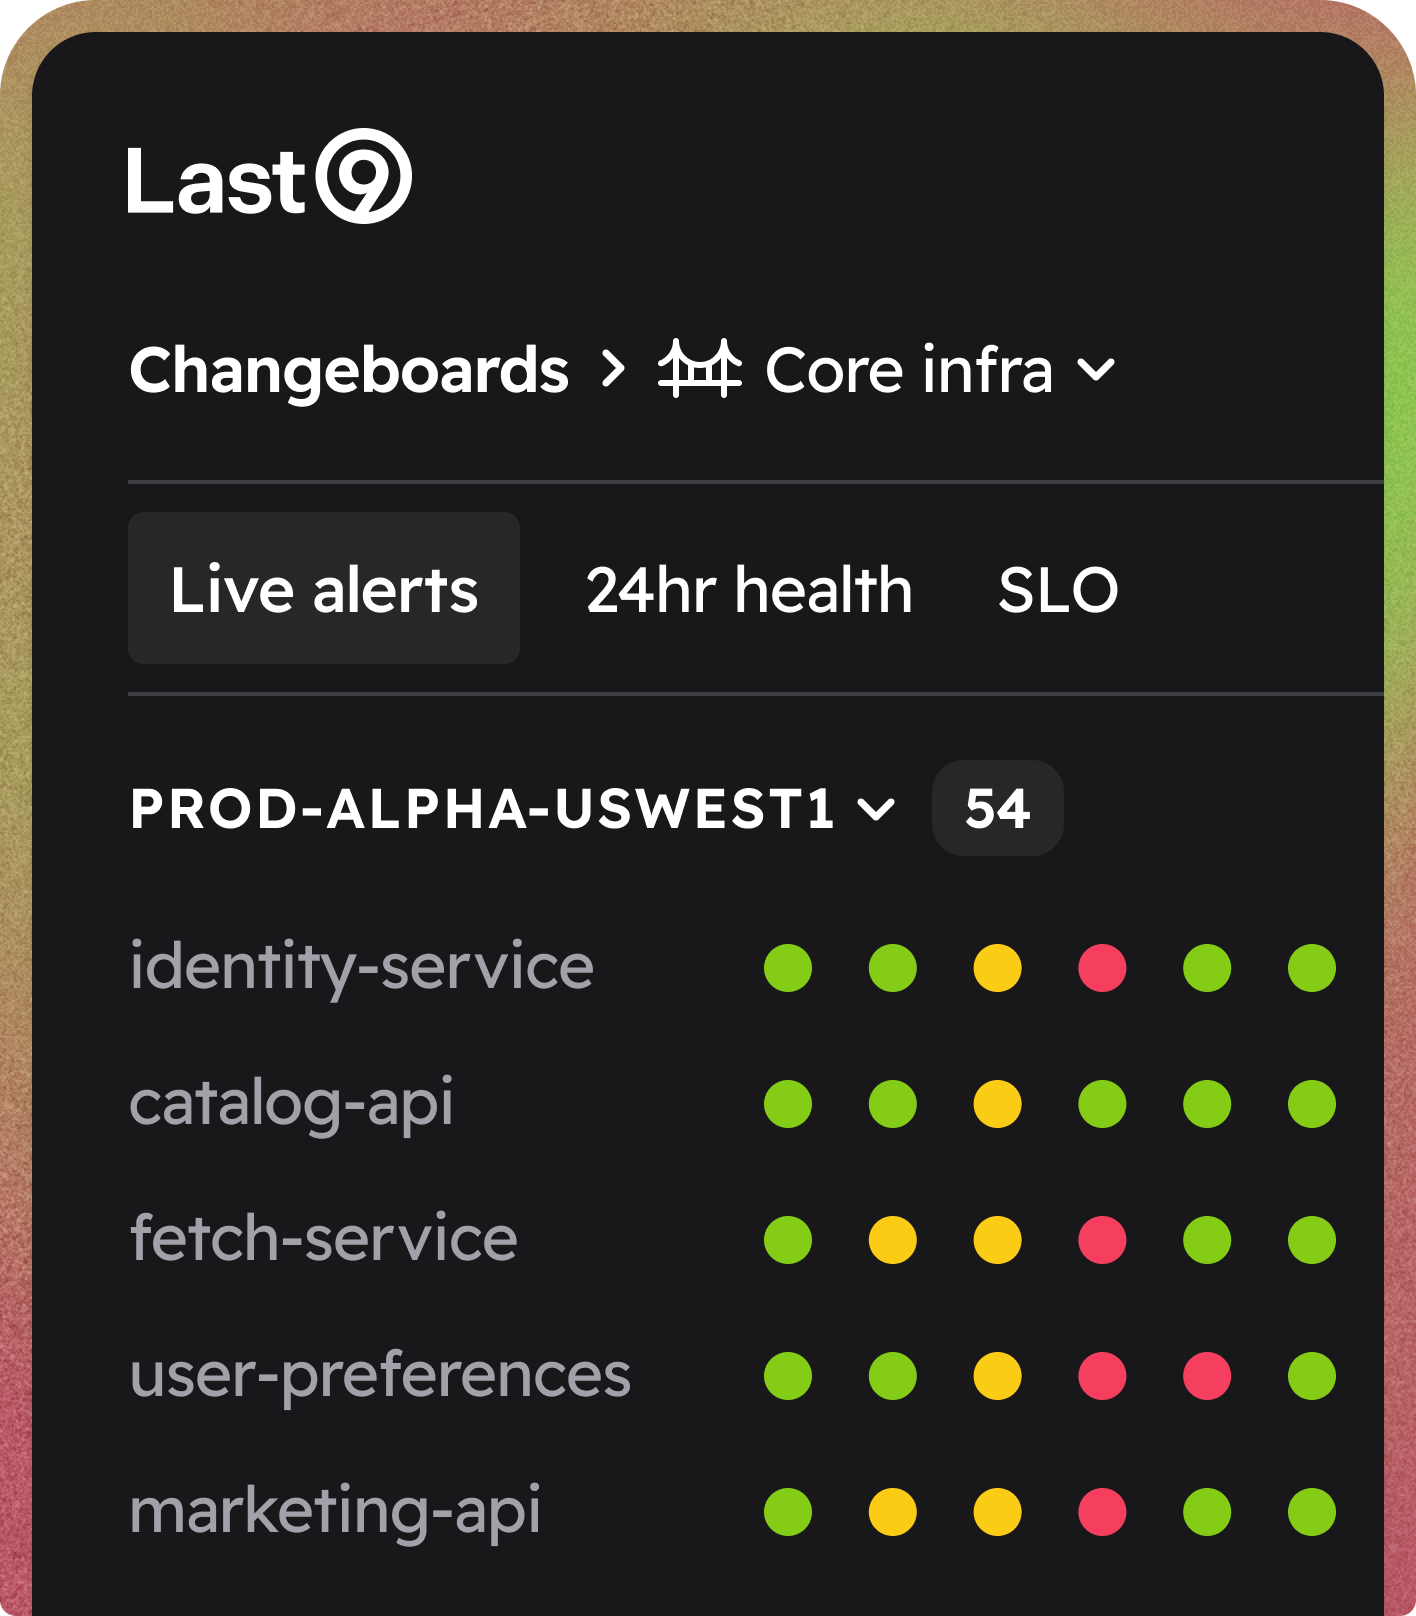Open the identity-service entry
1416x1616 pixels.
(x=362, y=968)
